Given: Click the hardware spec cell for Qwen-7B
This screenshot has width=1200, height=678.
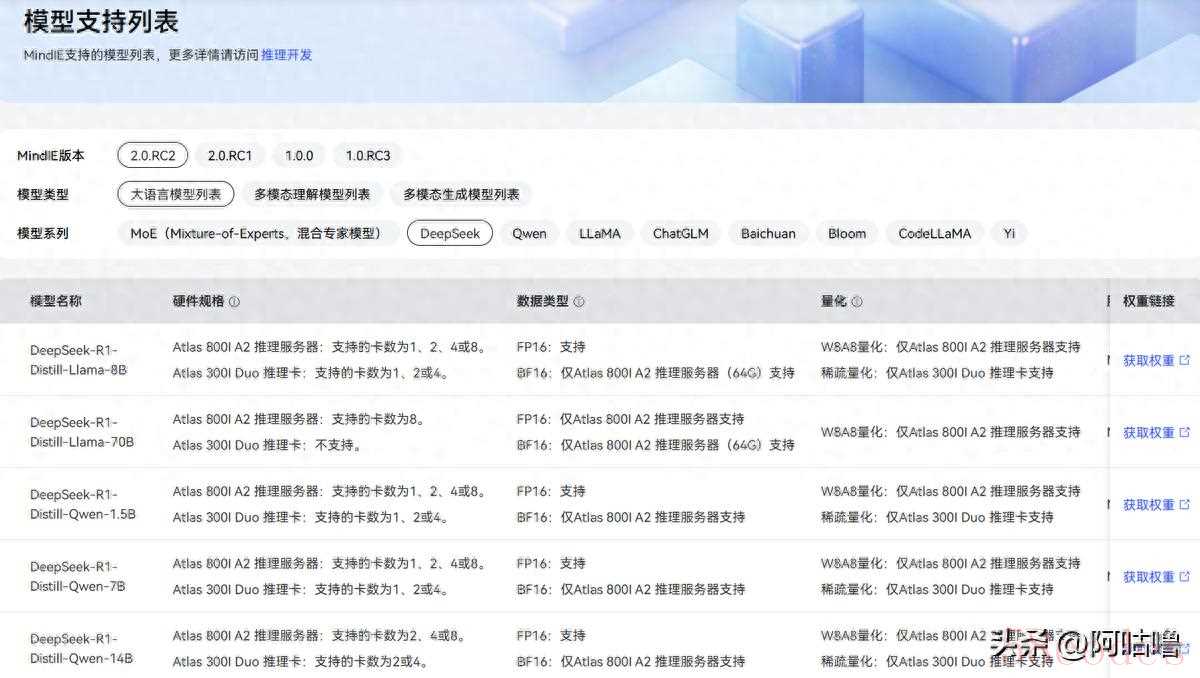Looking at the screenshot, I should coord(330,577).
